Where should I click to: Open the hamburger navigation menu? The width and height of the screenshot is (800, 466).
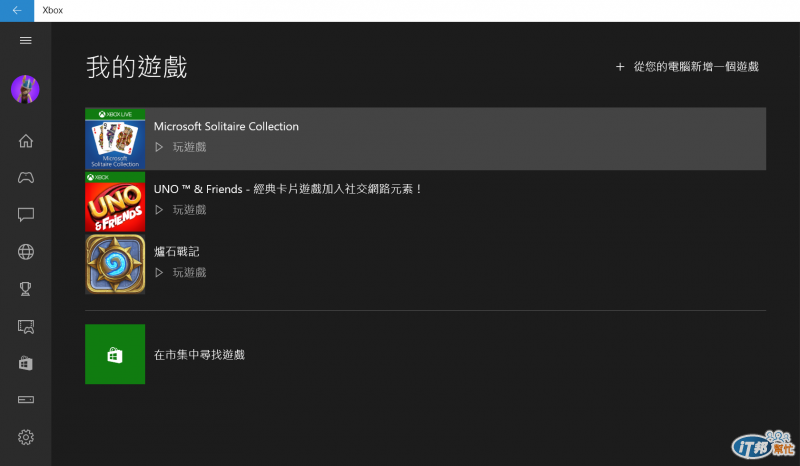coord(26,41)
